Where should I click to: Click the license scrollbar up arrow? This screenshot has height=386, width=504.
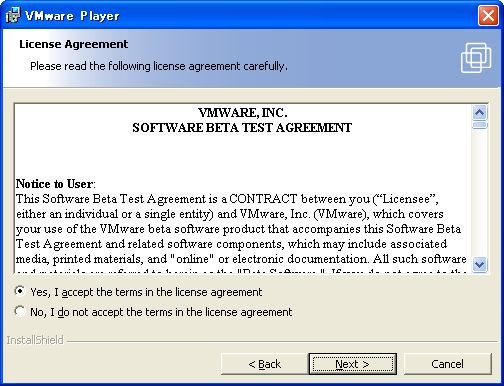tap(480, 113)
